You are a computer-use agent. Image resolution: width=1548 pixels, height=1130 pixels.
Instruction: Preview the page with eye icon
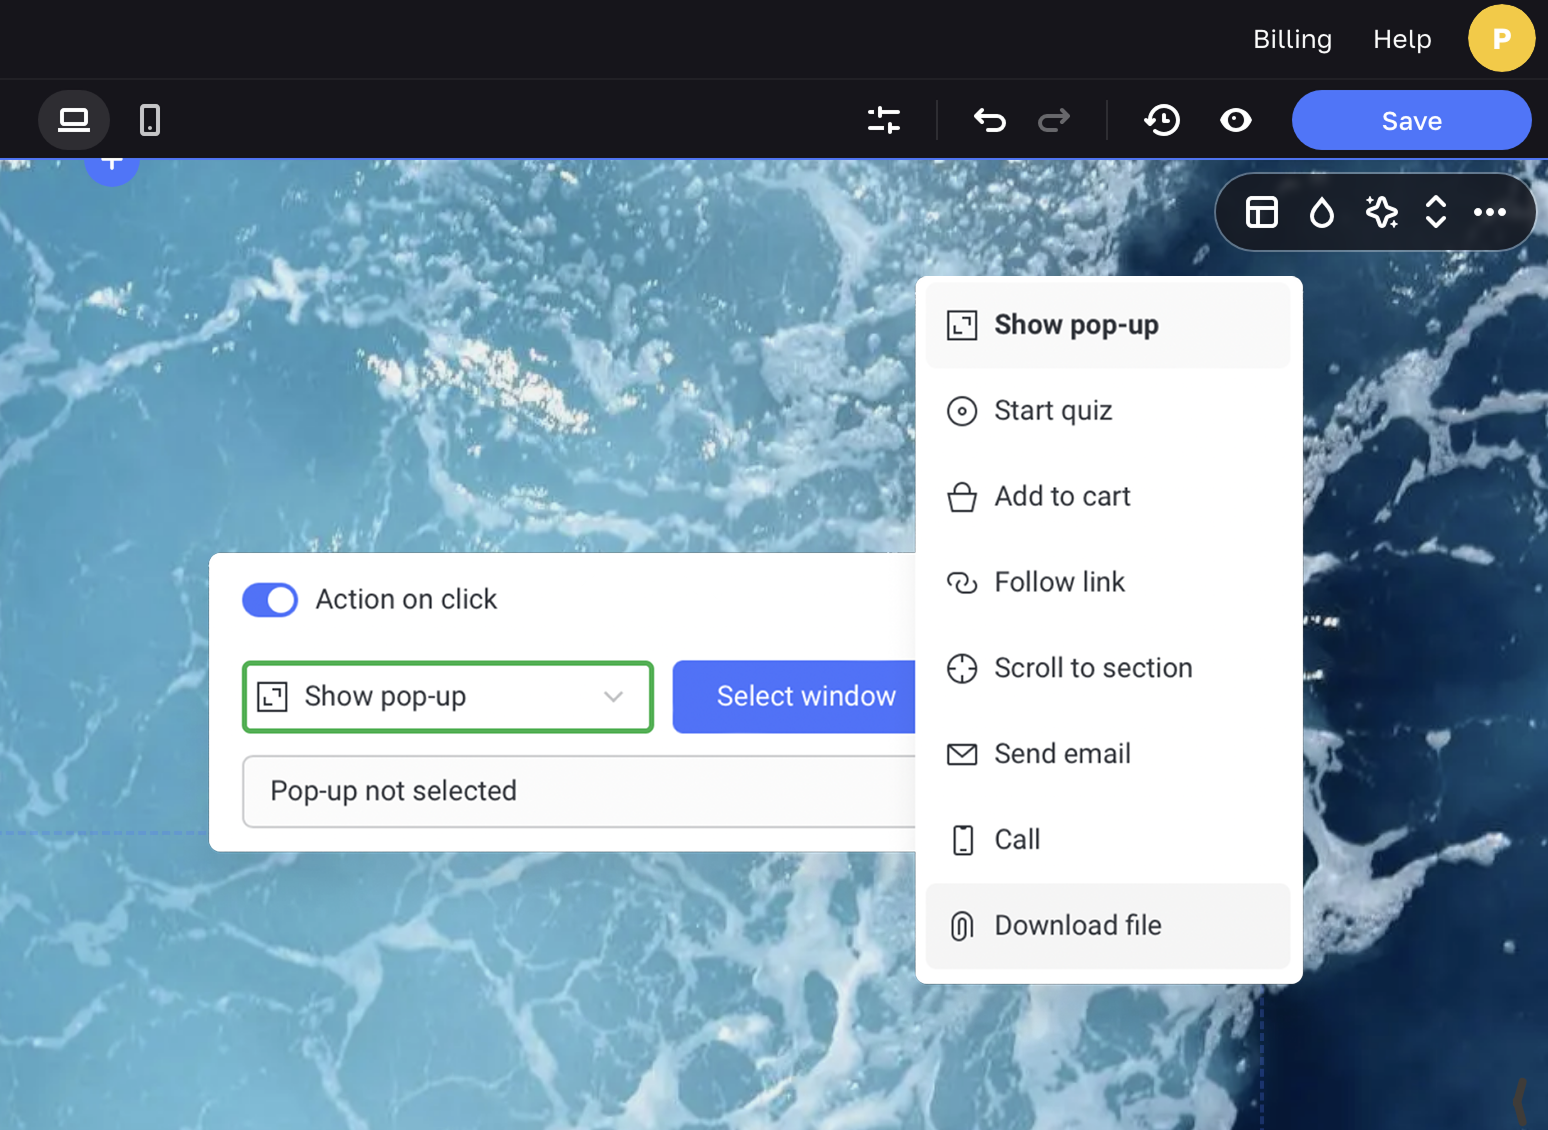pos(1236,120)
